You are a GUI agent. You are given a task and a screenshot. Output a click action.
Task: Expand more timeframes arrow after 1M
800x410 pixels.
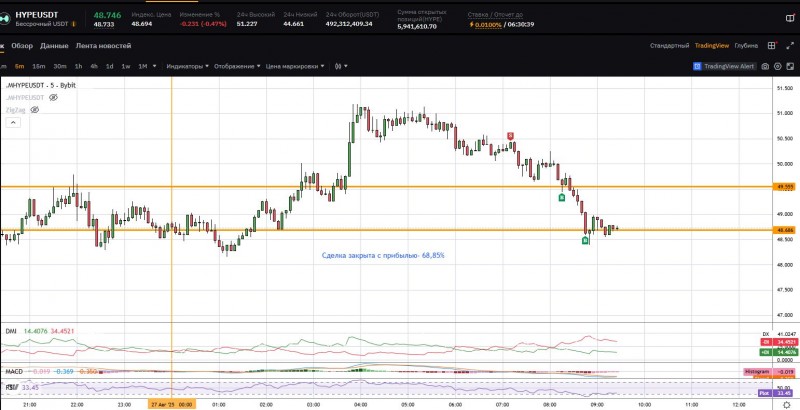pyautogui.click(x=155, y=66)
